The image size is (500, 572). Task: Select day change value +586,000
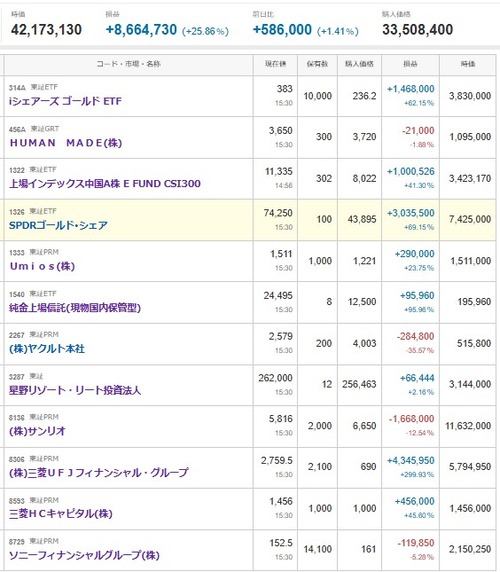tap(282, 30)
